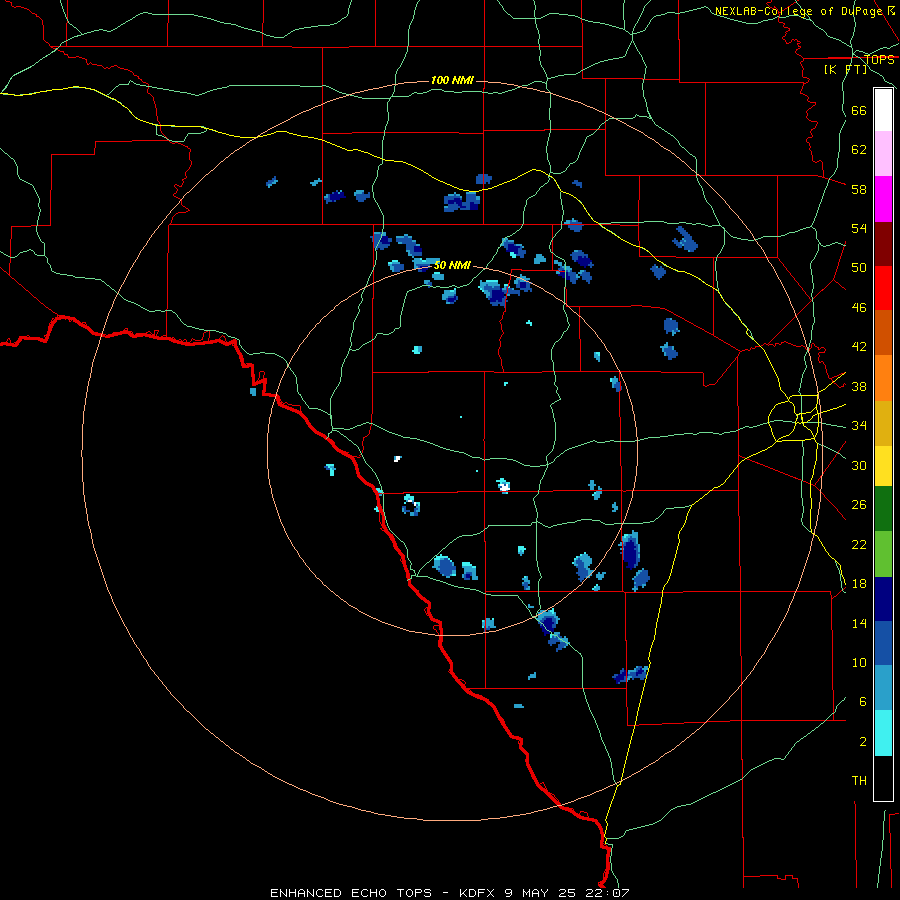Click the 6 scale label
The height and width of the screenshot is (900, 900).
coord(863,701)
